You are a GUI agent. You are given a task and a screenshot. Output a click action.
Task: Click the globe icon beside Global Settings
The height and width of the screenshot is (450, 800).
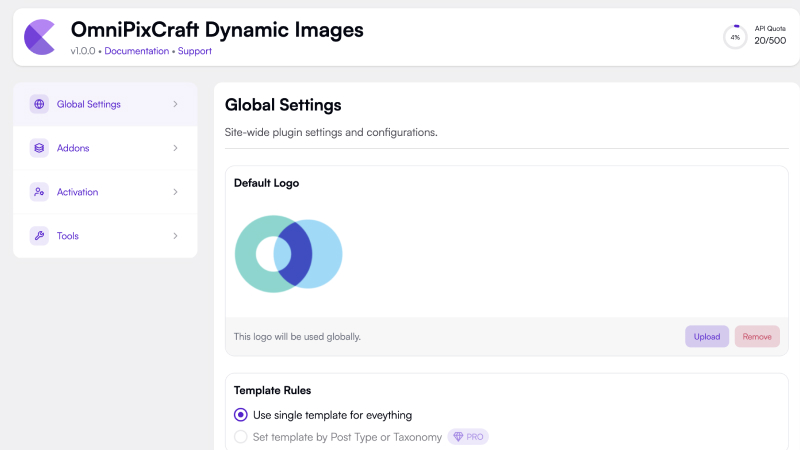tap(39, 104)
